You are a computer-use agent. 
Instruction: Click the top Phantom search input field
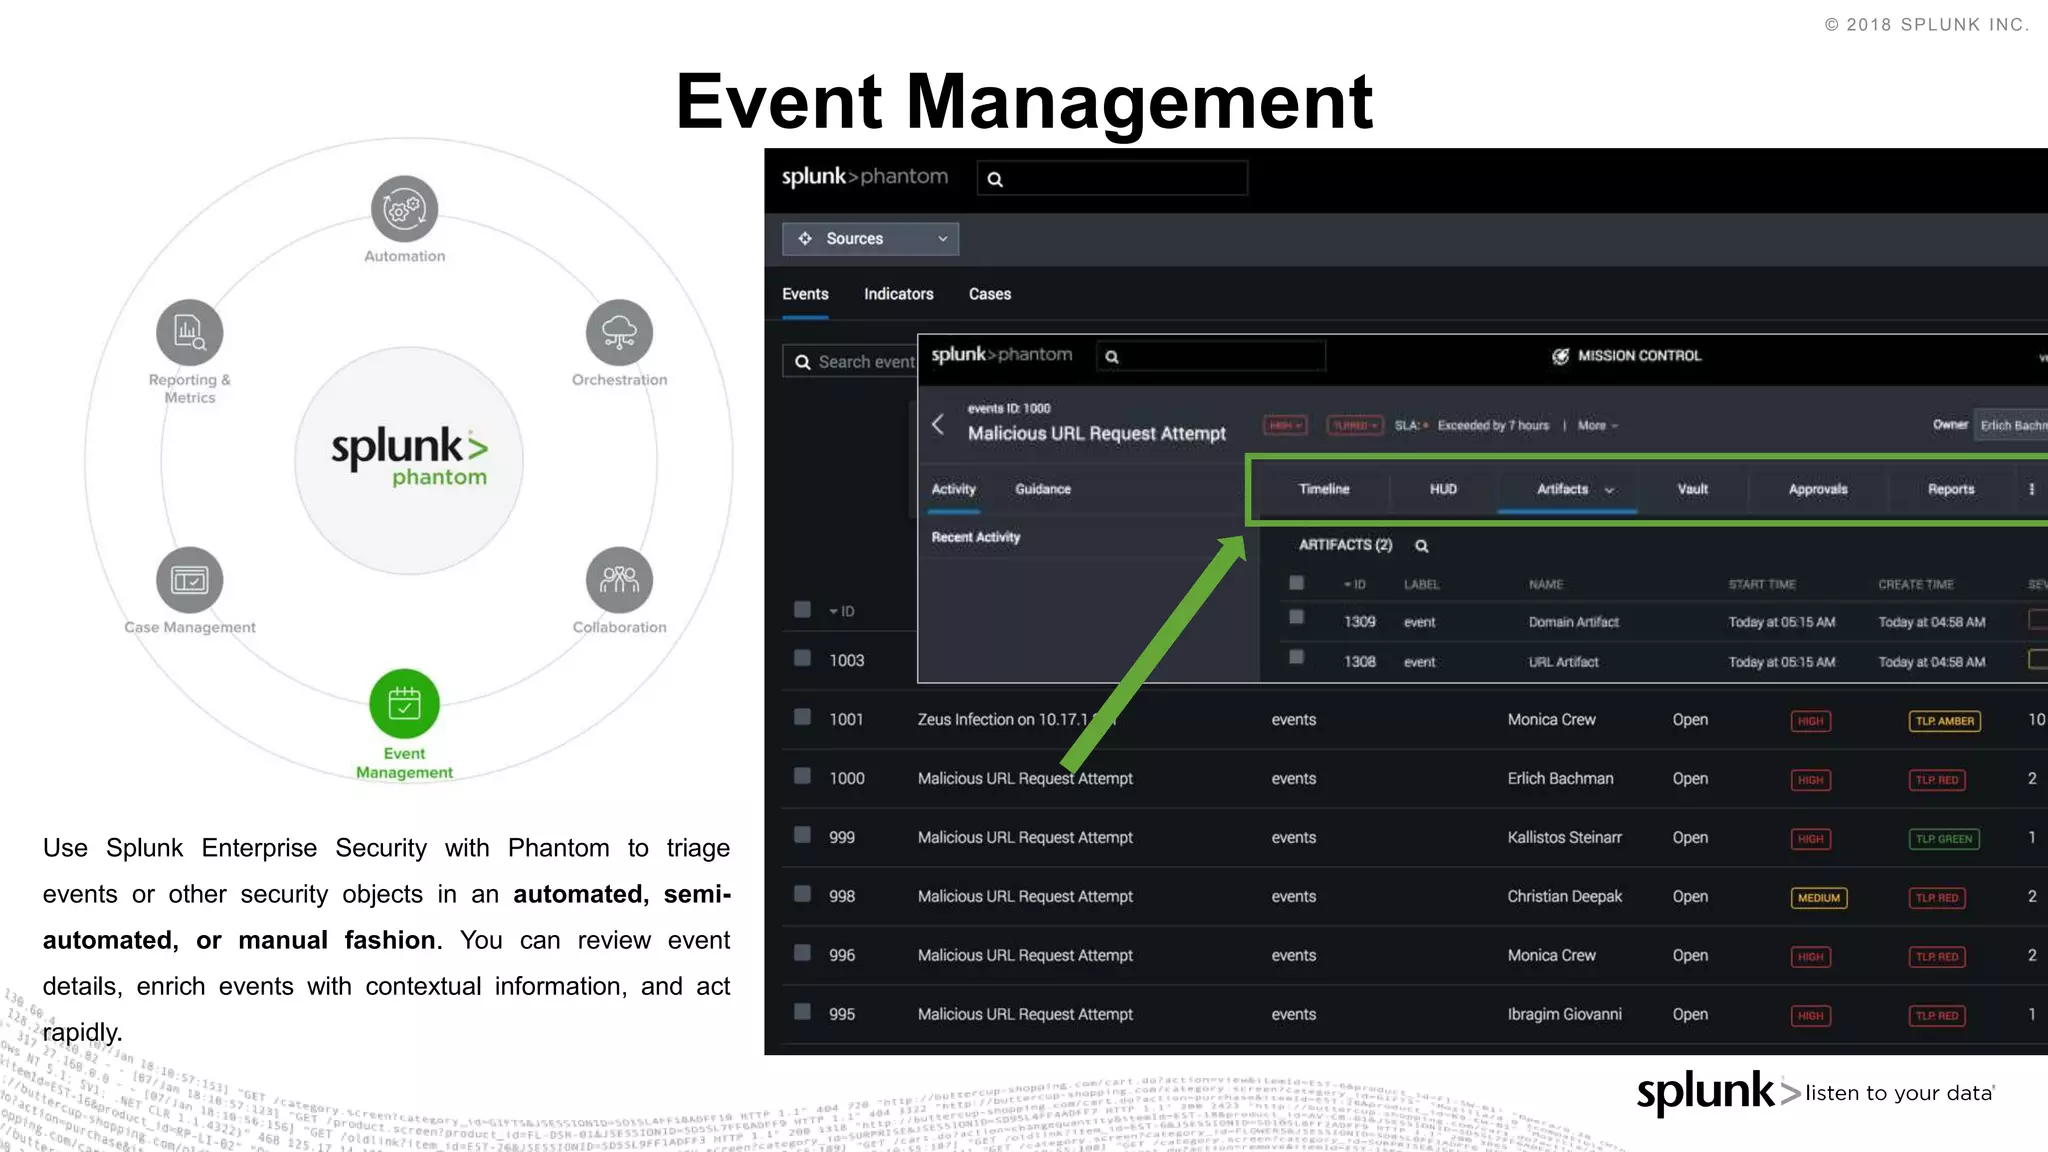tap(1112, 178)
